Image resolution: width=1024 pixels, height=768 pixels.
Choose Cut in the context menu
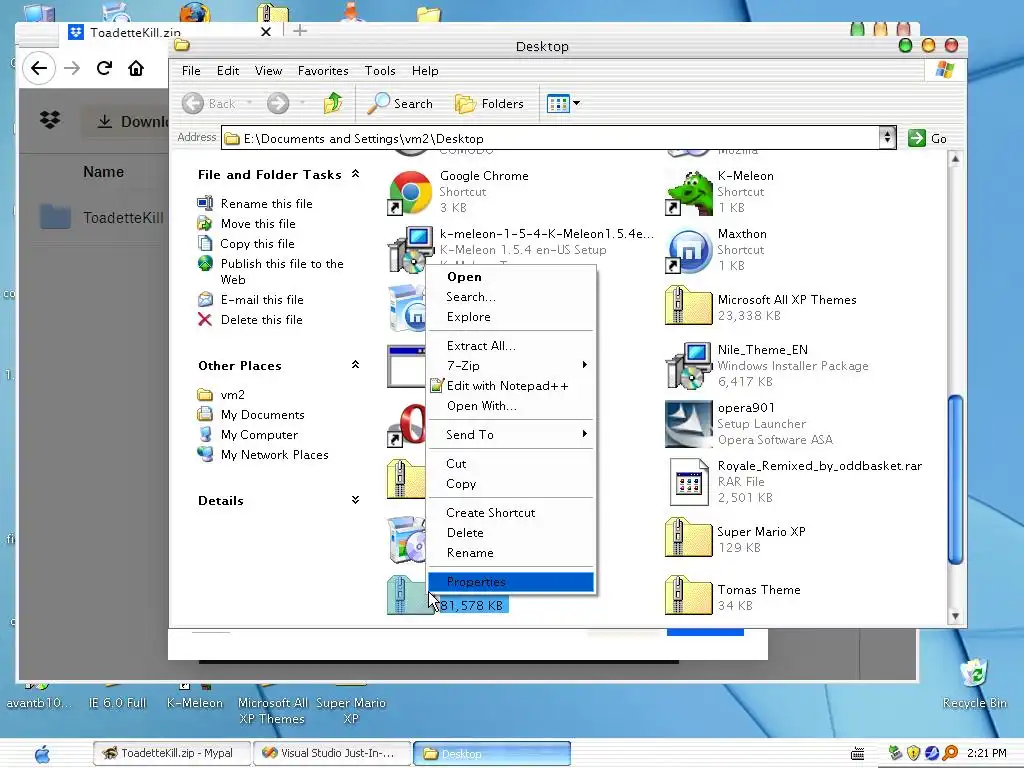[511, 464]
